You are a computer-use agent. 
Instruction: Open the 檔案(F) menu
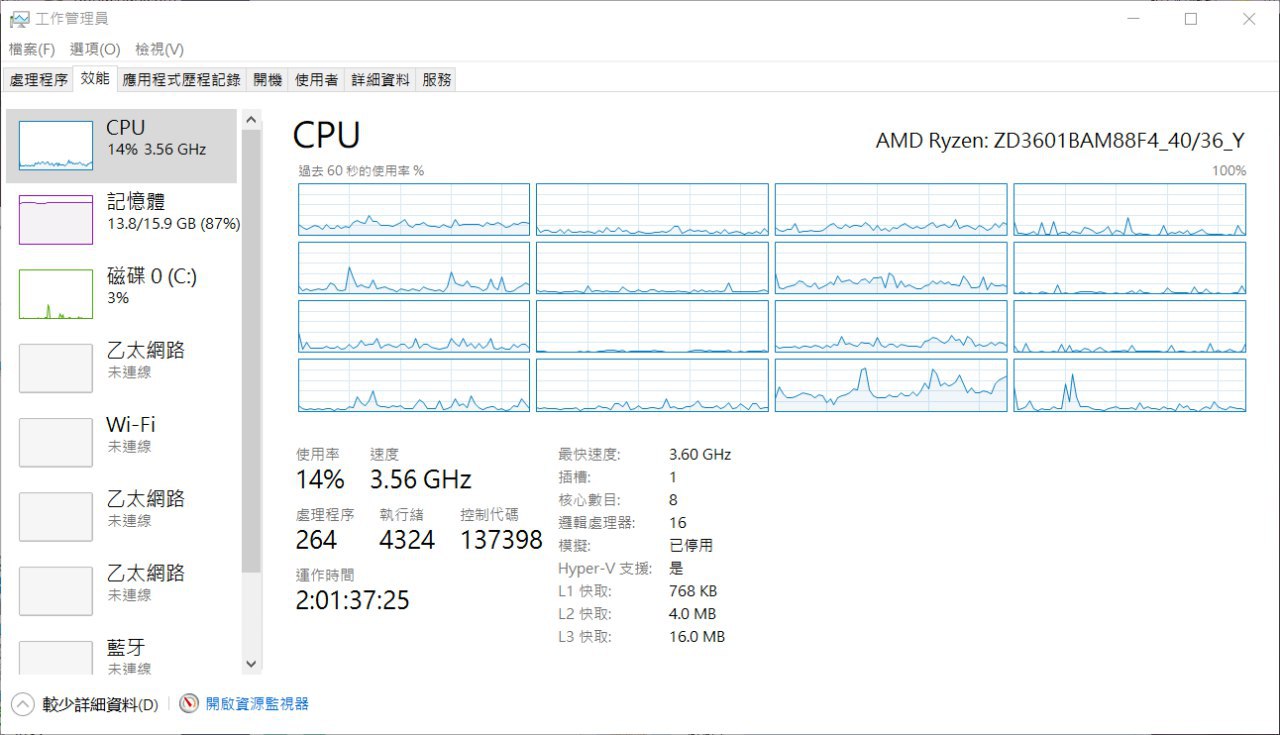pos(32,49)
